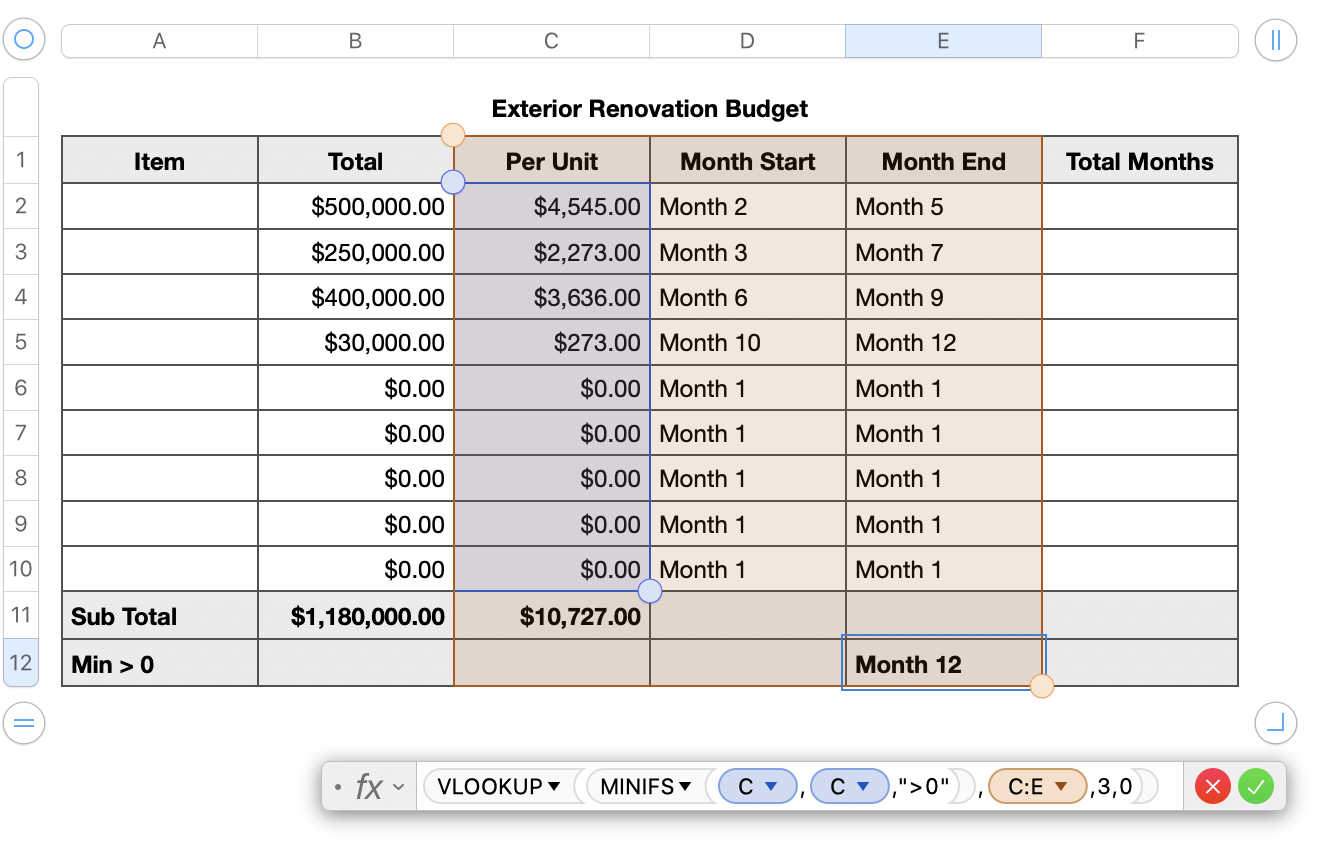Click the fx function browser icon
The height and width of the screenshot is (848, 1330).
(369, 787)
